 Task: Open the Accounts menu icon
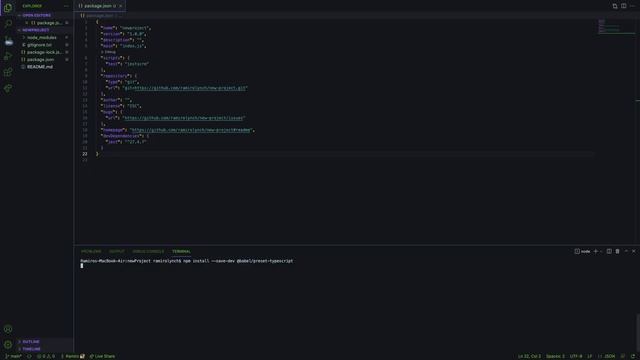click(8, 329)
